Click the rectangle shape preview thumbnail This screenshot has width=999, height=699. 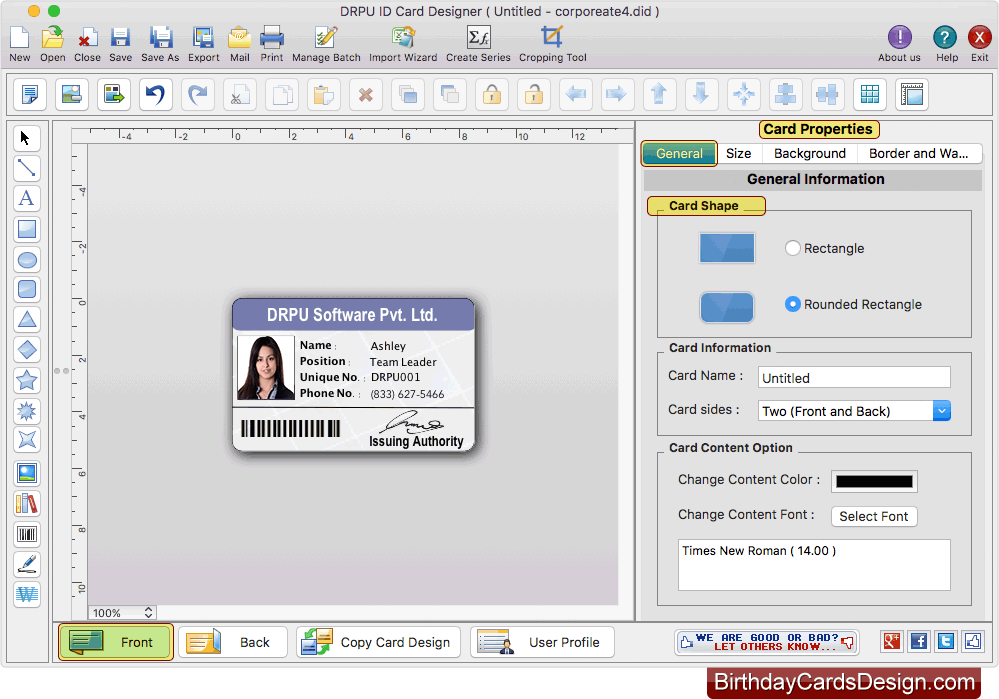click(x=727, y=248)
